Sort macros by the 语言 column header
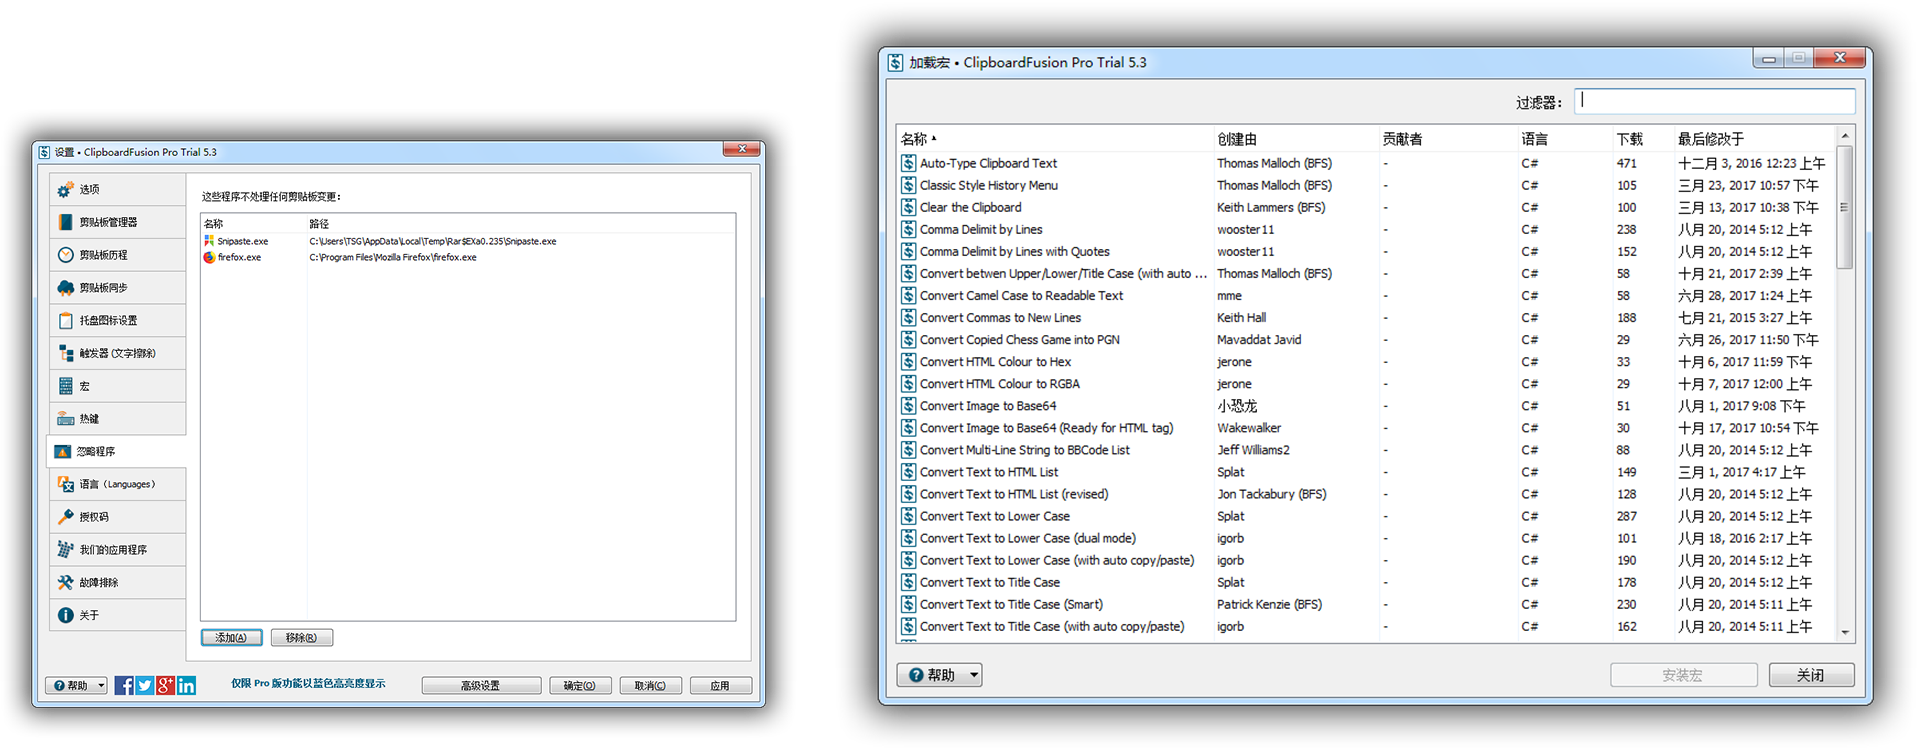Screen dimensions: 1920x750 tap(1565, 139)
